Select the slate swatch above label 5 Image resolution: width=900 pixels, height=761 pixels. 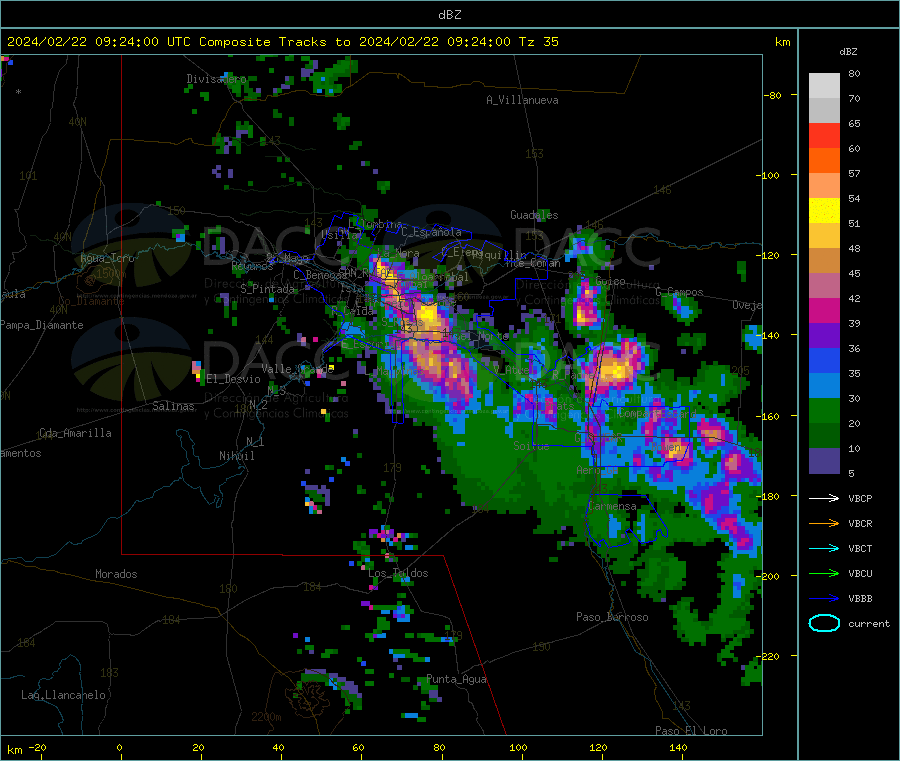[824, 461]
